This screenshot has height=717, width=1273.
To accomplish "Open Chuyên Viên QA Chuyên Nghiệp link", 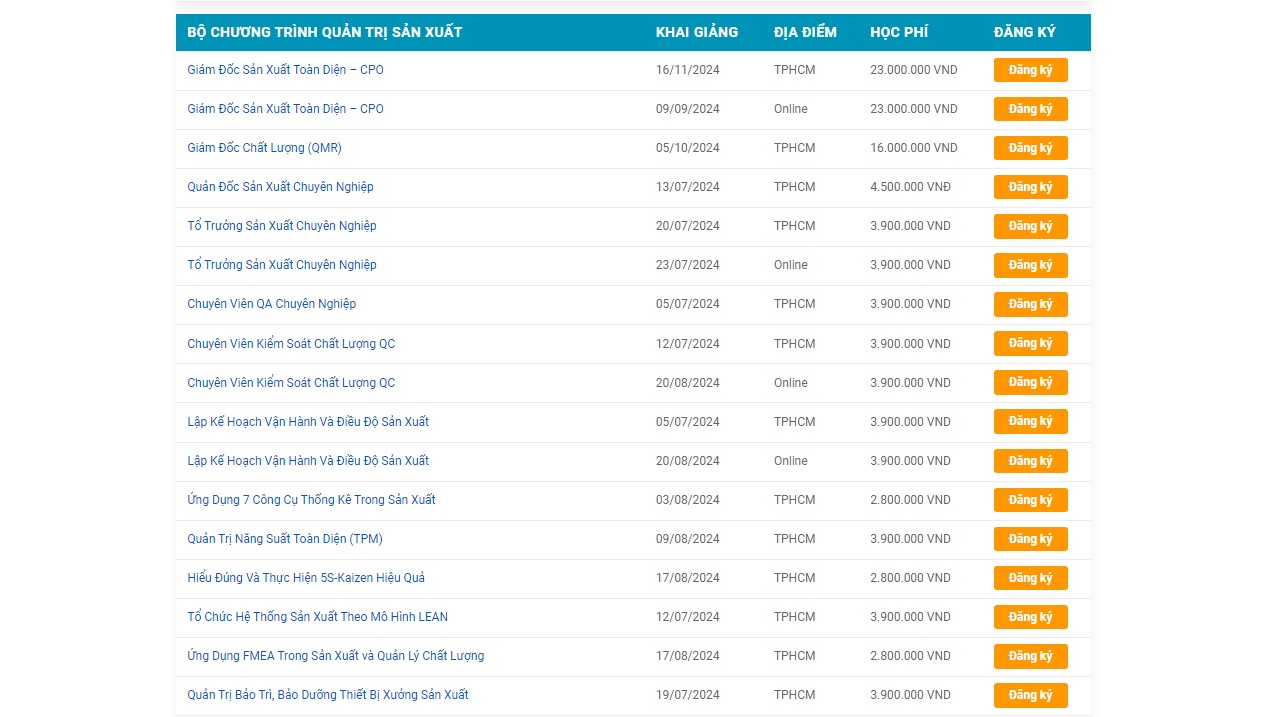I will [x=271, y=304].
